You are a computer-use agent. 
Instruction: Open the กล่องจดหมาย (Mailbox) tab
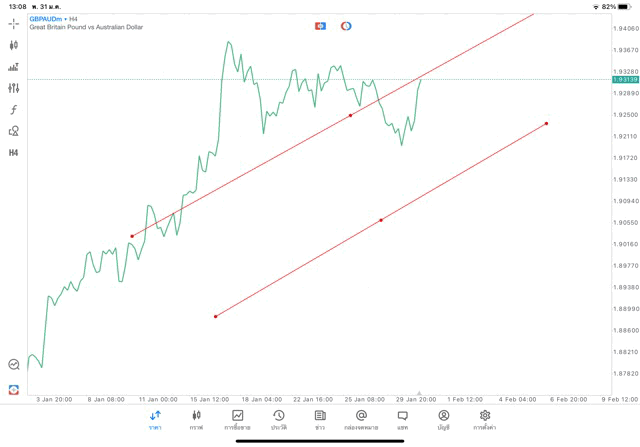[361, 420]
